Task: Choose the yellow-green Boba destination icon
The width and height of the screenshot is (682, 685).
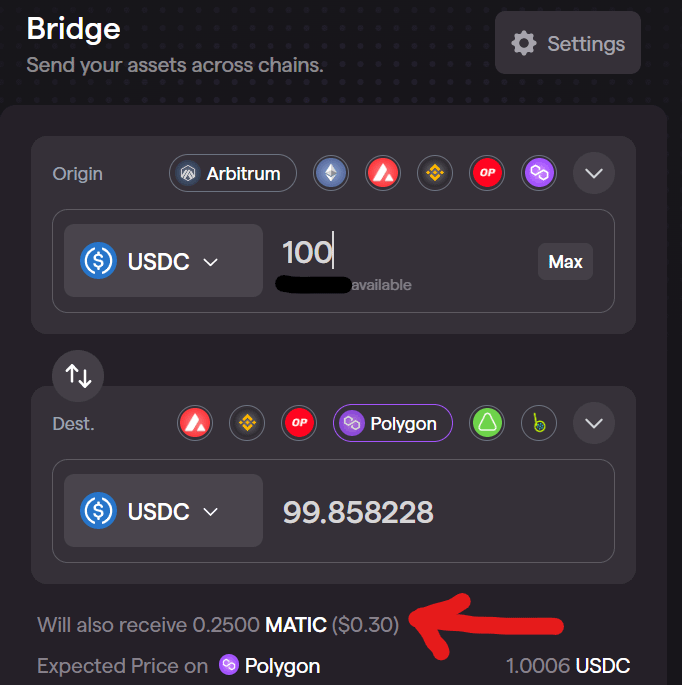Action: (539, 423)
